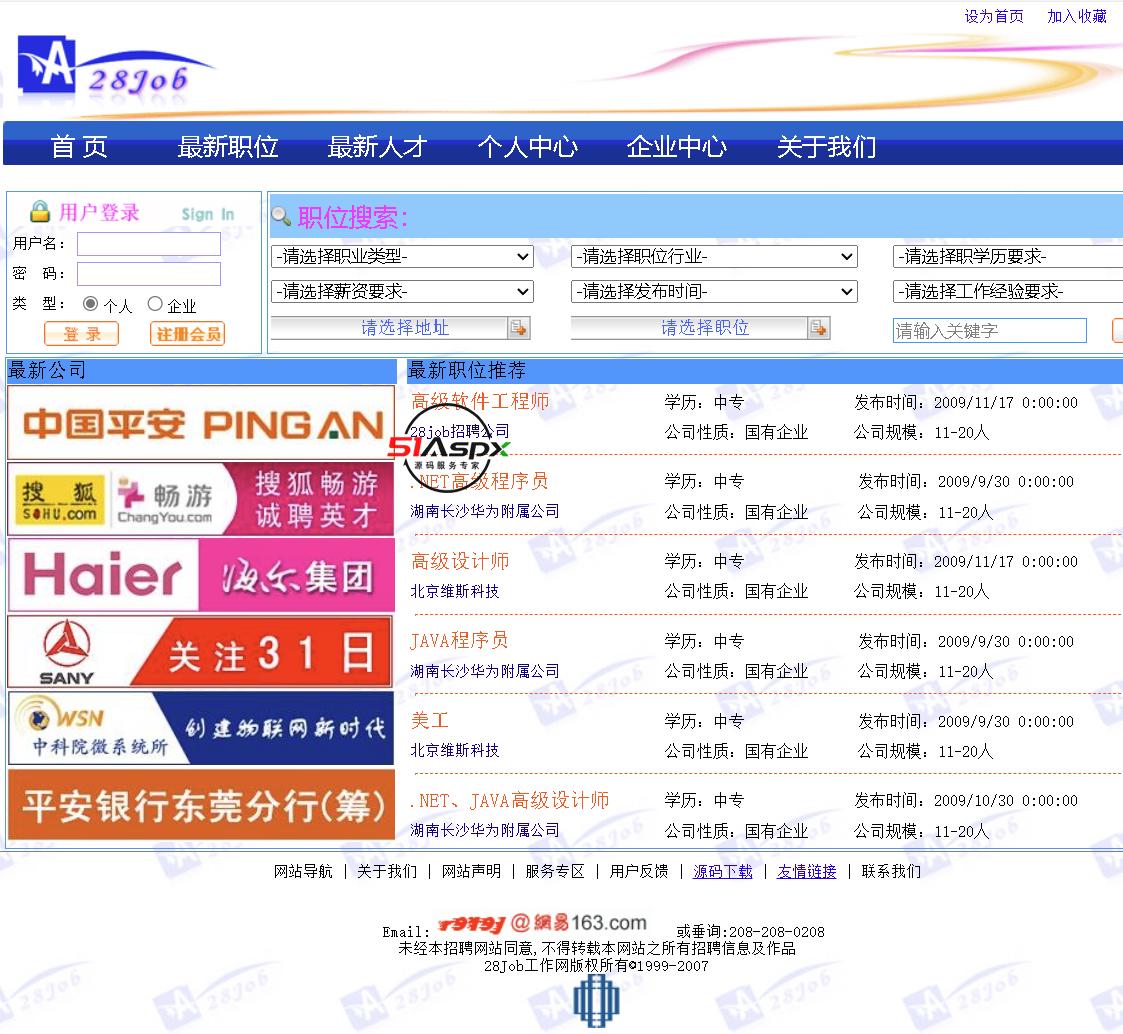
Task: Click the footer 网站导航 link
Action: [x=303, y=871]
